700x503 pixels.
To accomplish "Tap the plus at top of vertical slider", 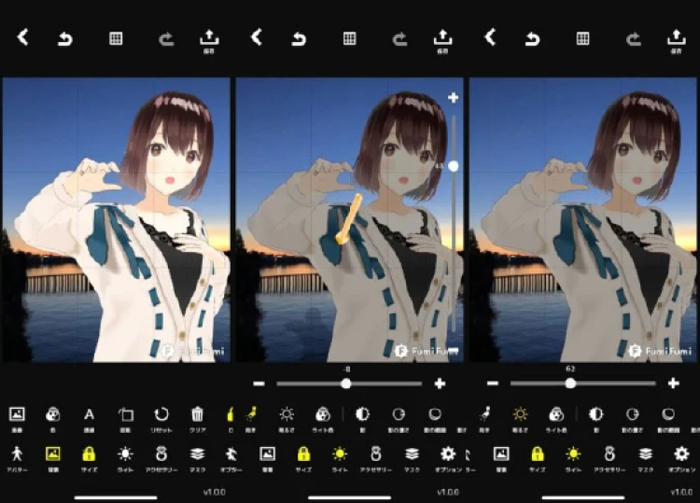I will tap(453, 97).
